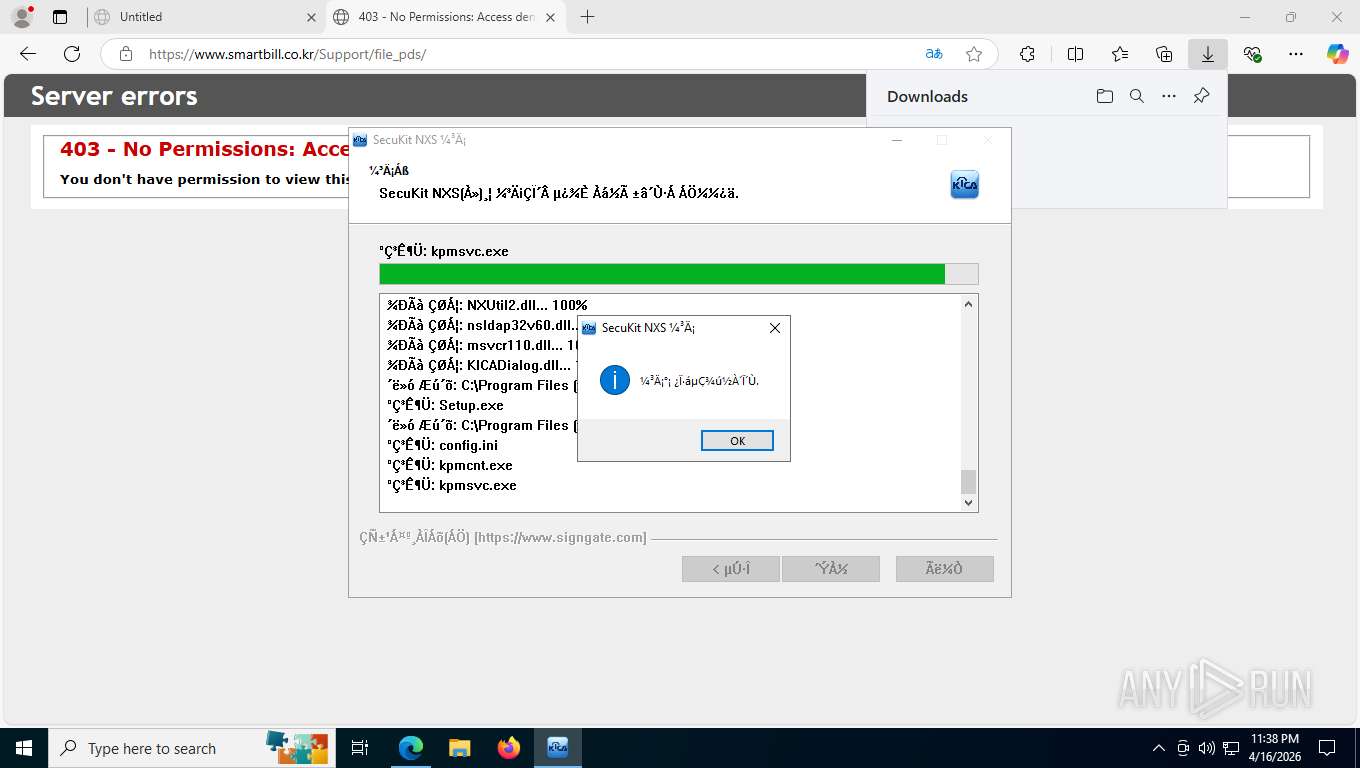Select 'KICADialog.dll' log line
Viewport: 1360px width, 768px height.
click(x=482, y=365)
